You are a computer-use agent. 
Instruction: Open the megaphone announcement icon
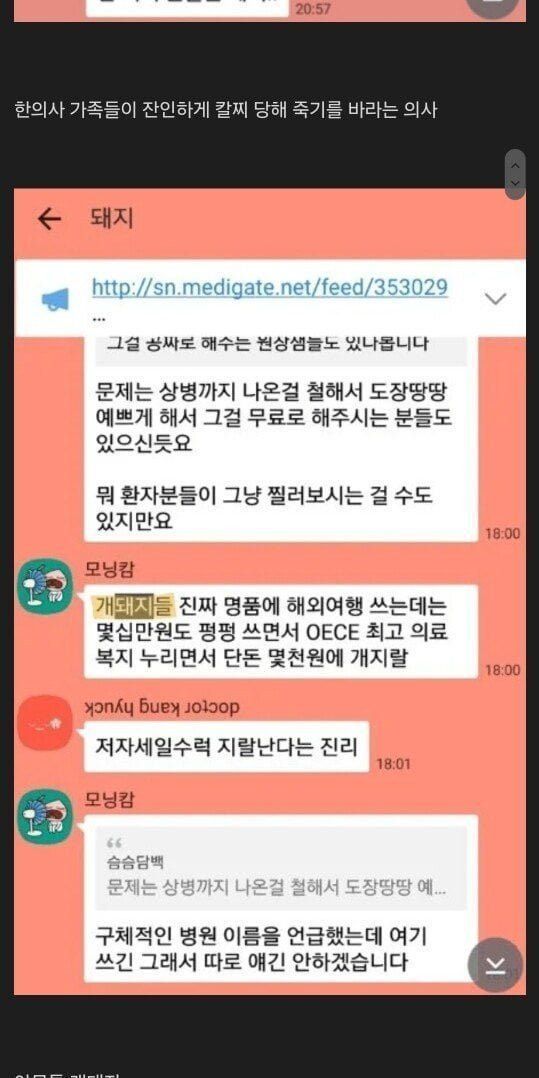tap(56, 300)
